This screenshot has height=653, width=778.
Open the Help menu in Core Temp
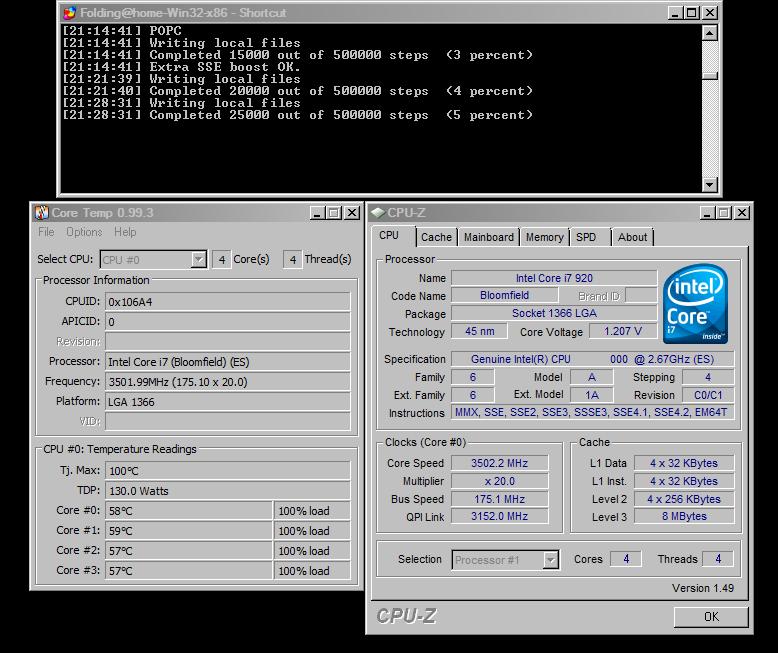pyautogui.click(x=125, y=232)
